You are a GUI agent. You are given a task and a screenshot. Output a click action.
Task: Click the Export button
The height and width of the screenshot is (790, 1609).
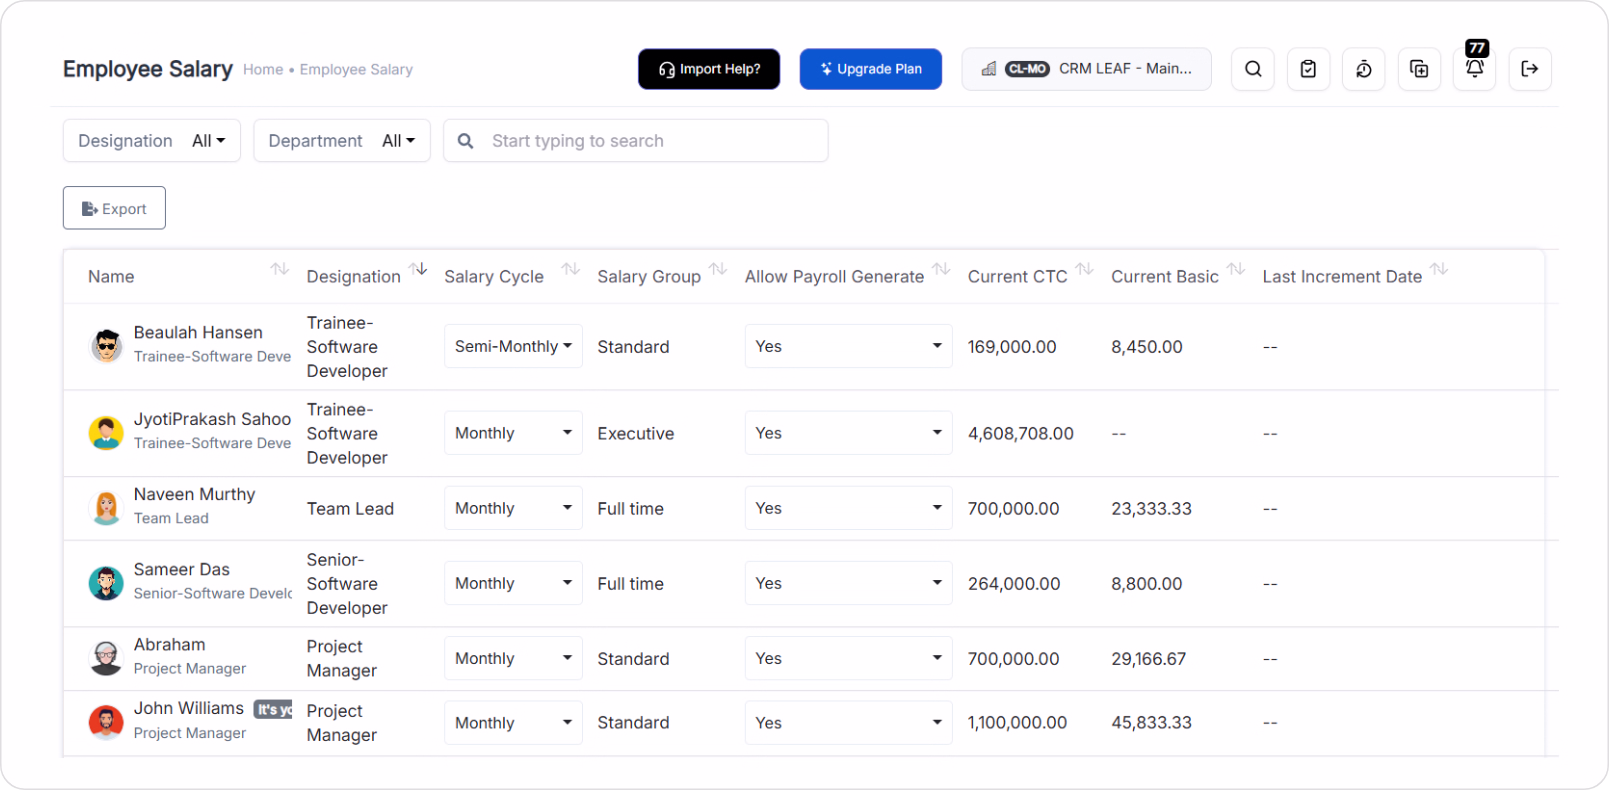pyautogui.click(x=114, y=208)
